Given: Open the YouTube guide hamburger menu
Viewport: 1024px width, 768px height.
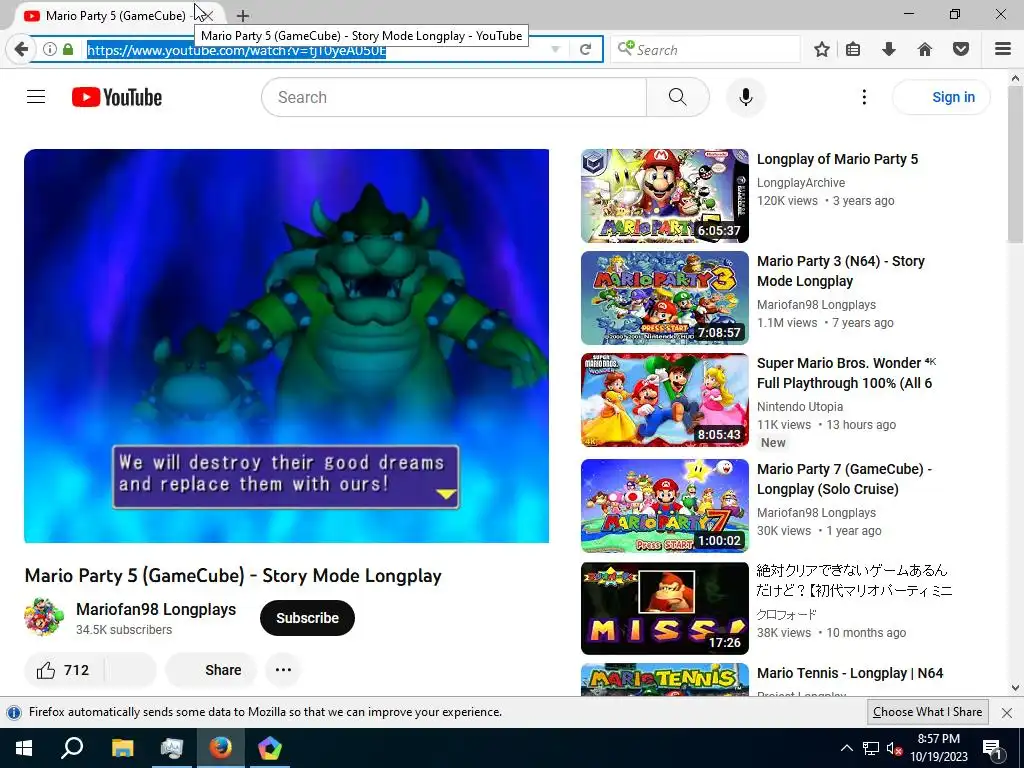Looking at the screenshot, I should coord(36,97).
